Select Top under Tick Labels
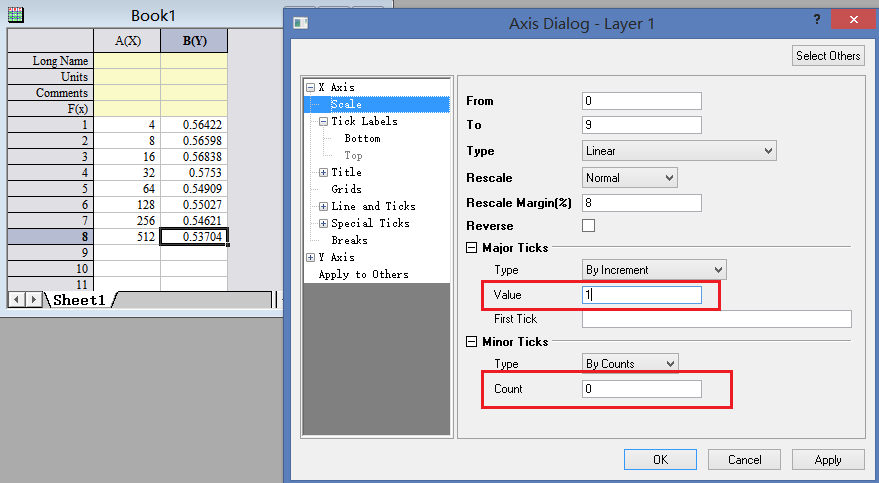The height and width of the screenshot is (483, 879). tap(353, 155)
